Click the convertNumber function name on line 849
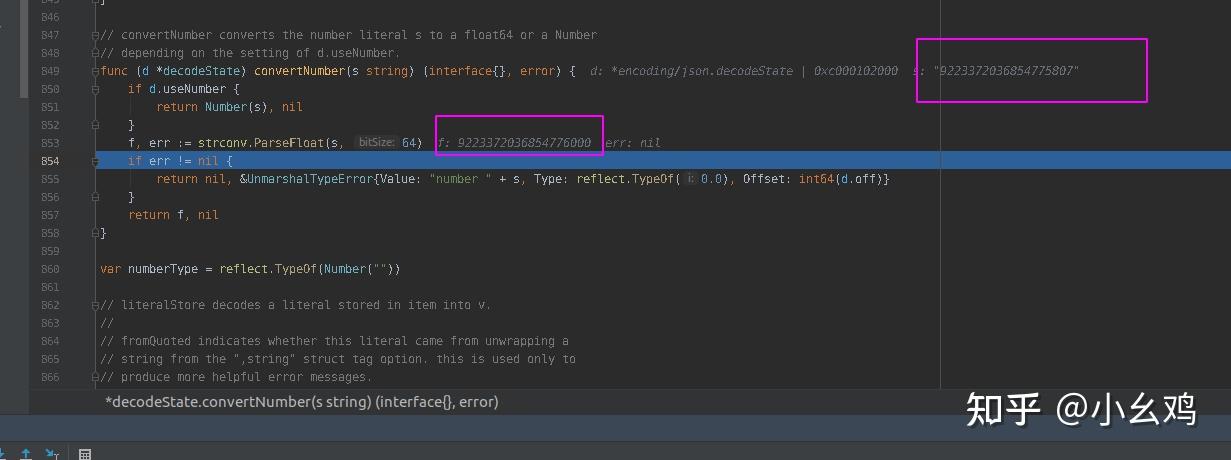 [297, 71]
